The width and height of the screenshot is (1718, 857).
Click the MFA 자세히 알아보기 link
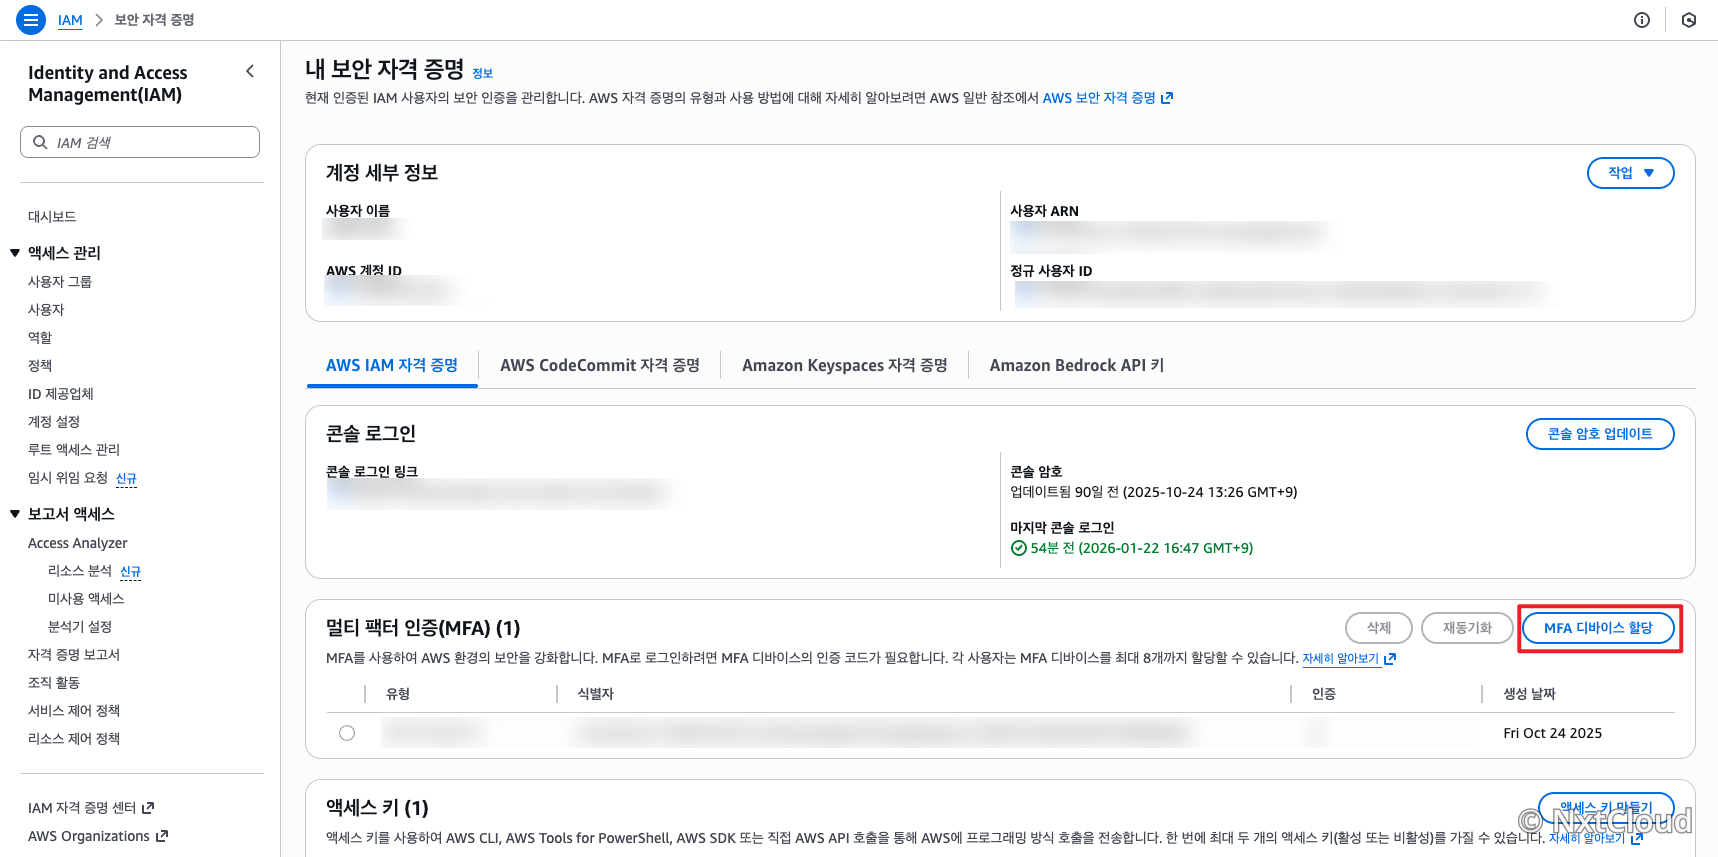coord(1340,659)
